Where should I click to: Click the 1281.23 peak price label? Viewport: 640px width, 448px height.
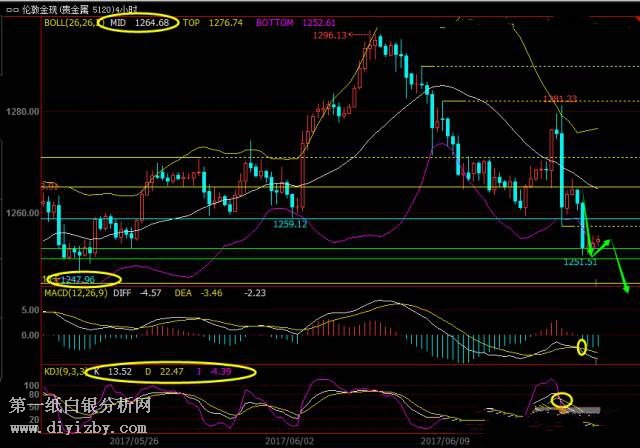point(561,98)
